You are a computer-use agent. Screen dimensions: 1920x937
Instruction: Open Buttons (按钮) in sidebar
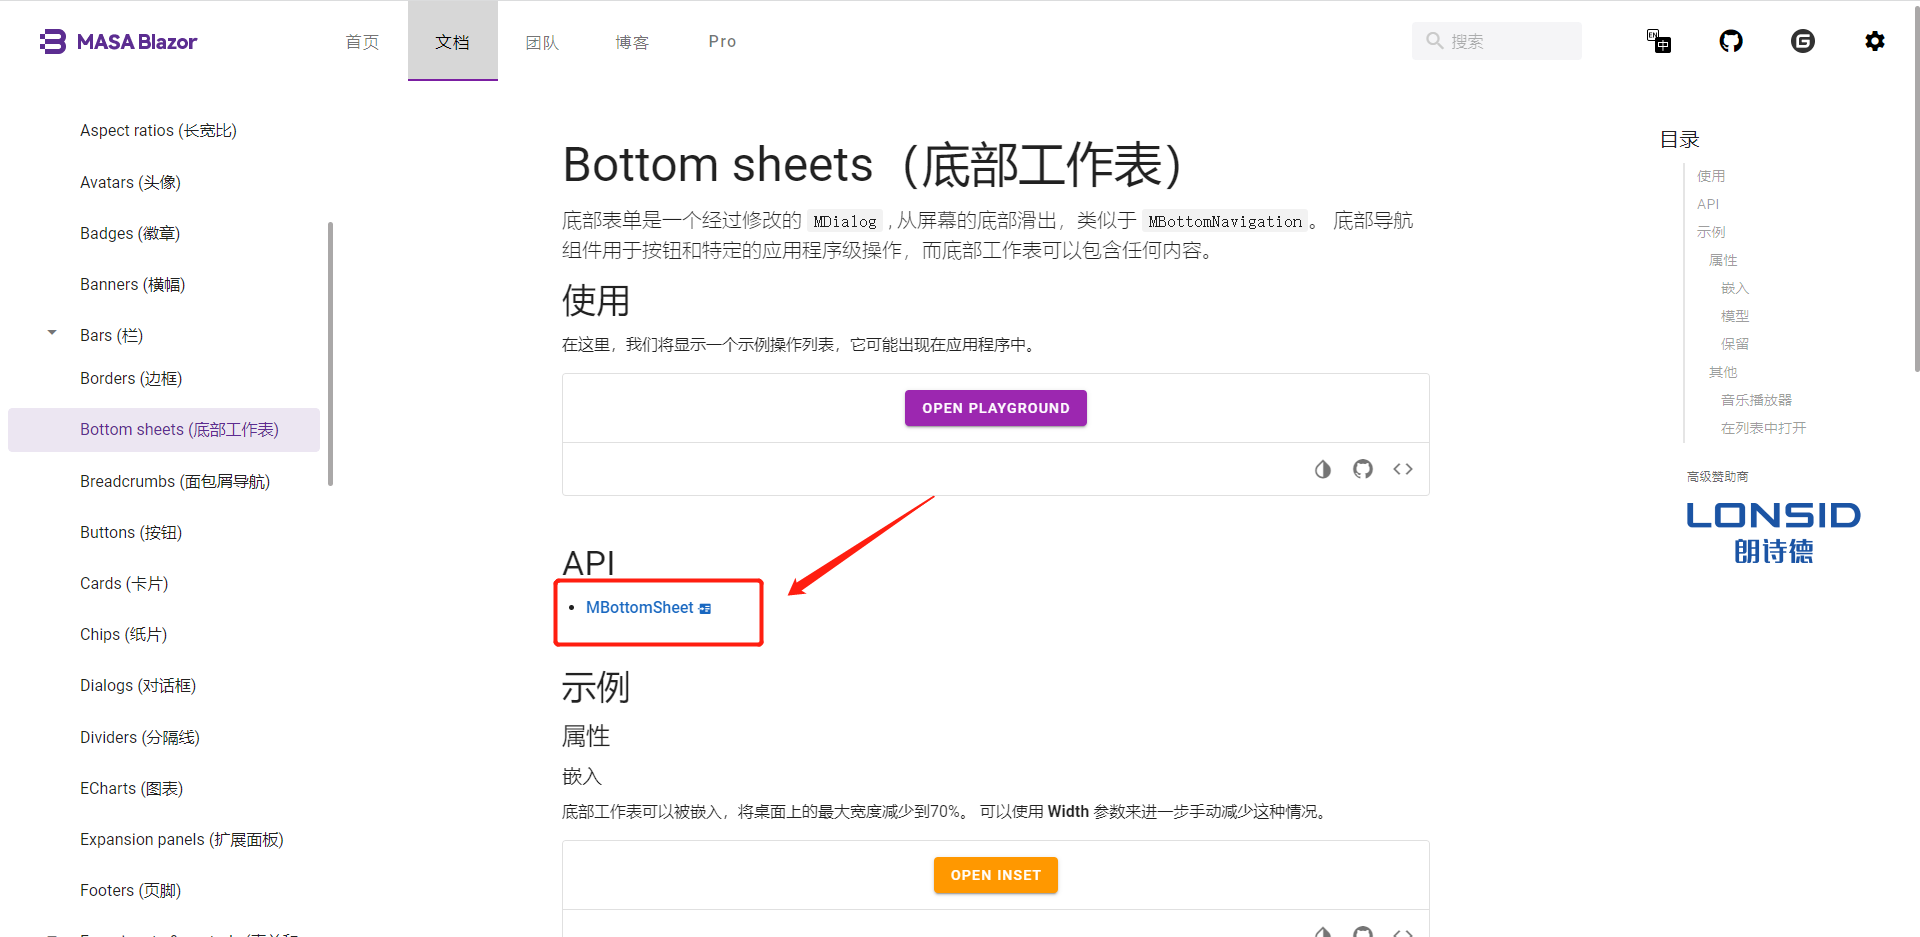click(131, 532)
